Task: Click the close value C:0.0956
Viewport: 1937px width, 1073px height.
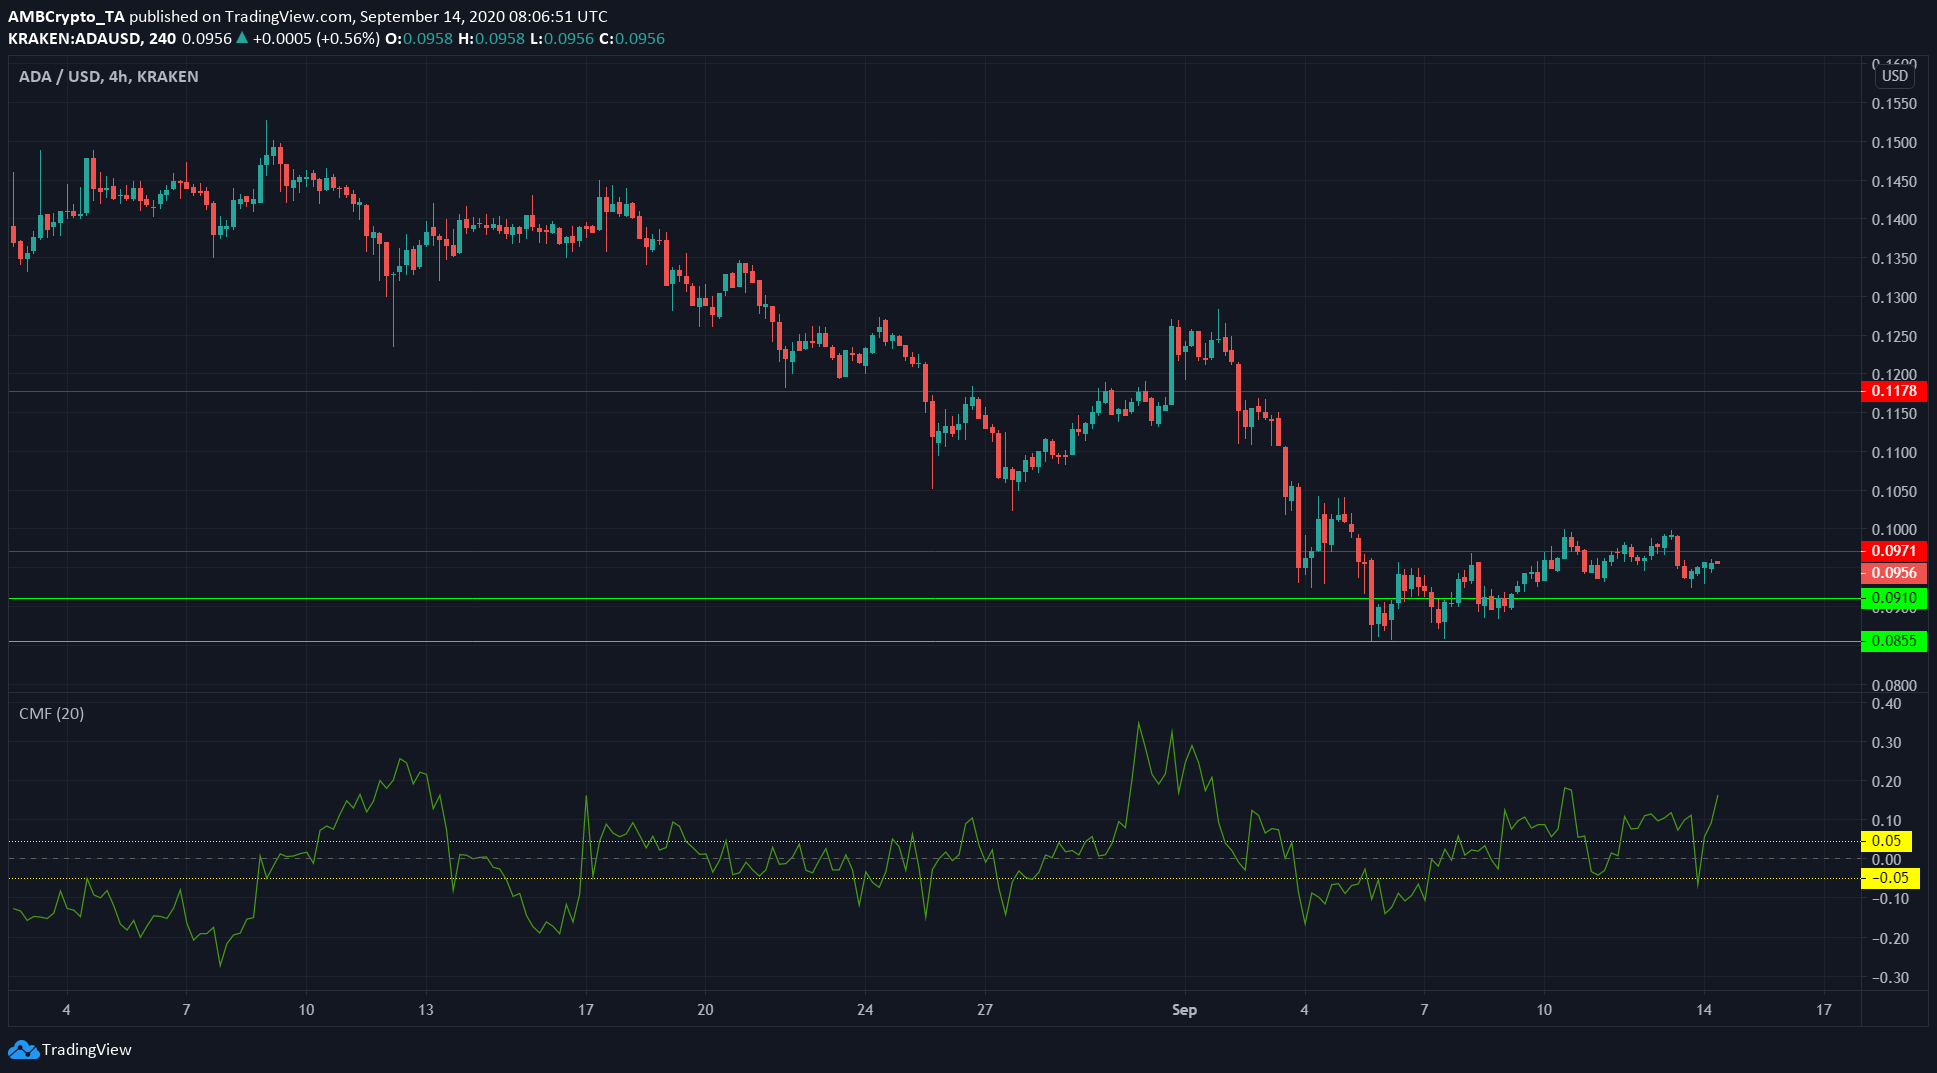Action: point(632,38)
